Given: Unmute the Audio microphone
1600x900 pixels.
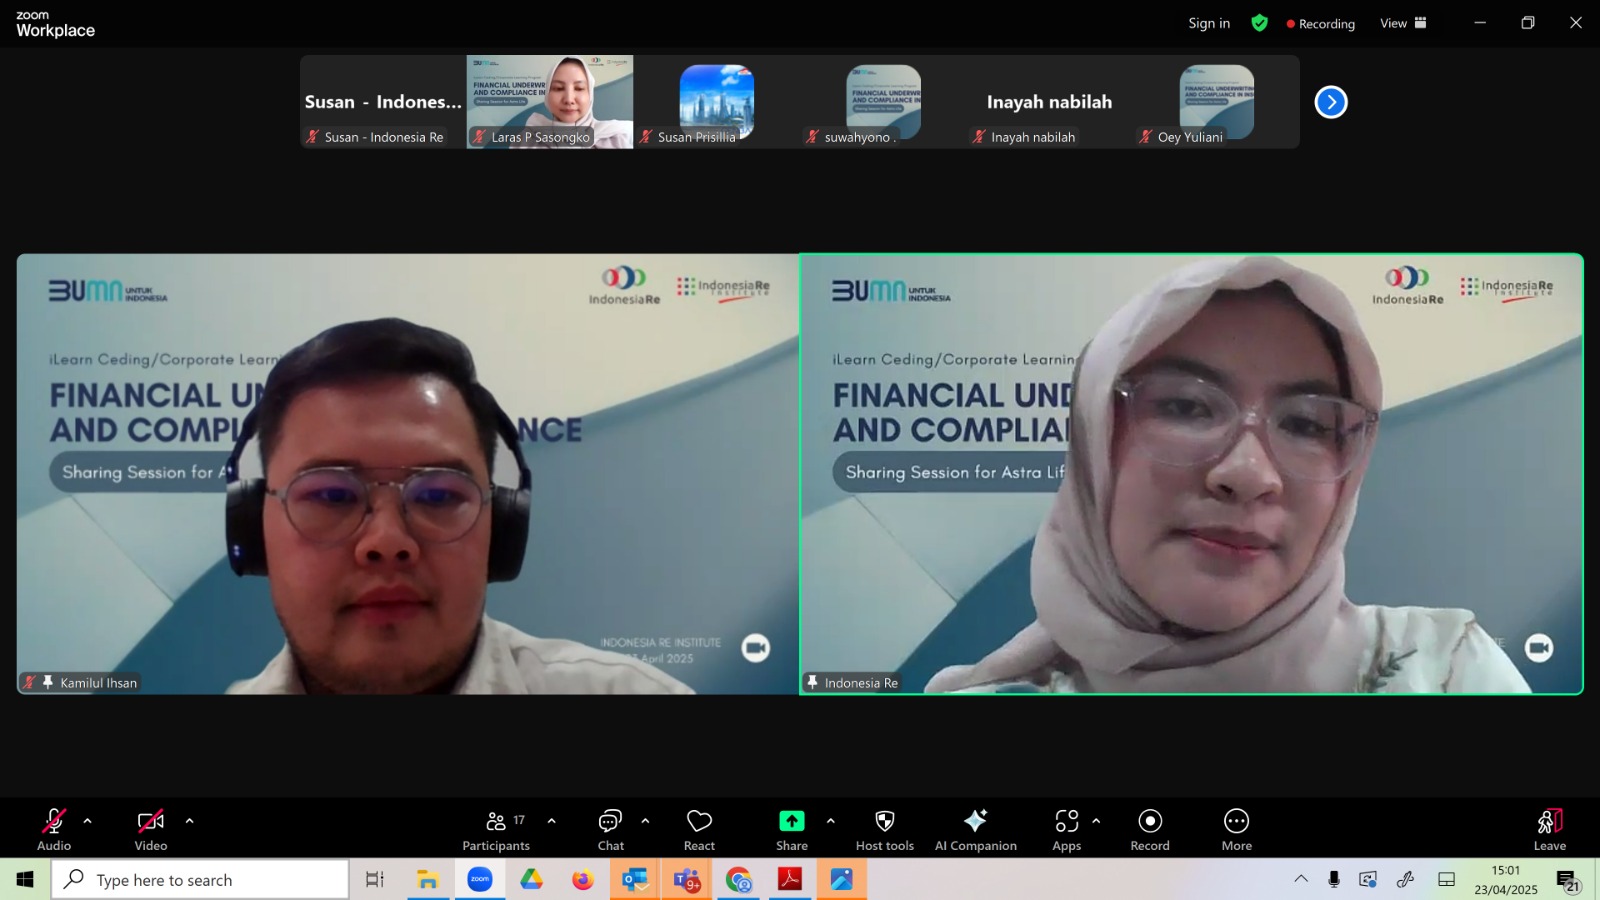Looking at the screenshot, I should [54, 830].
